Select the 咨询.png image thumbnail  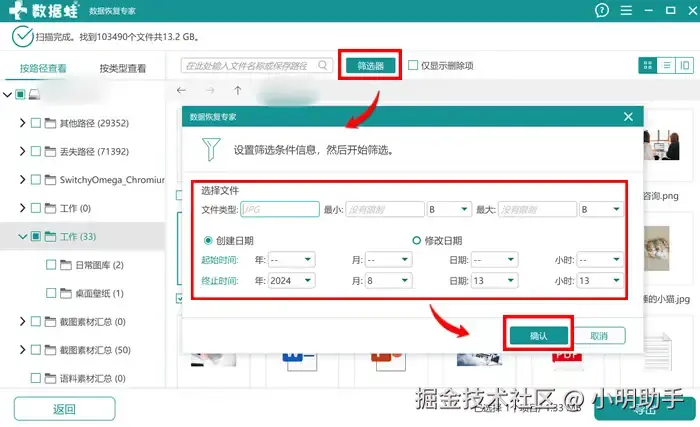click(662, 145)
